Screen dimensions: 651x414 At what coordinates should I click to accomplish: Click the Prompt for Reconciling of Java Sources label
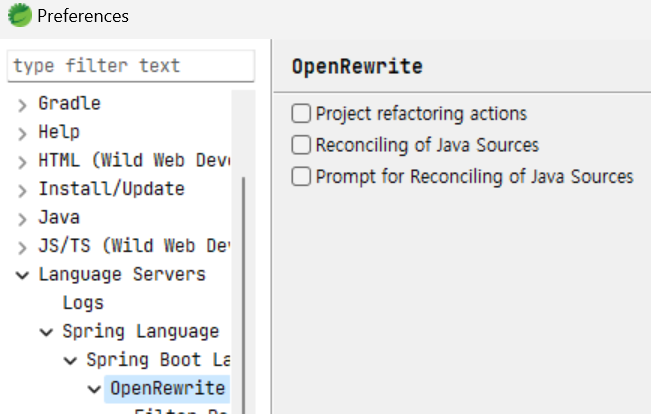475,176
